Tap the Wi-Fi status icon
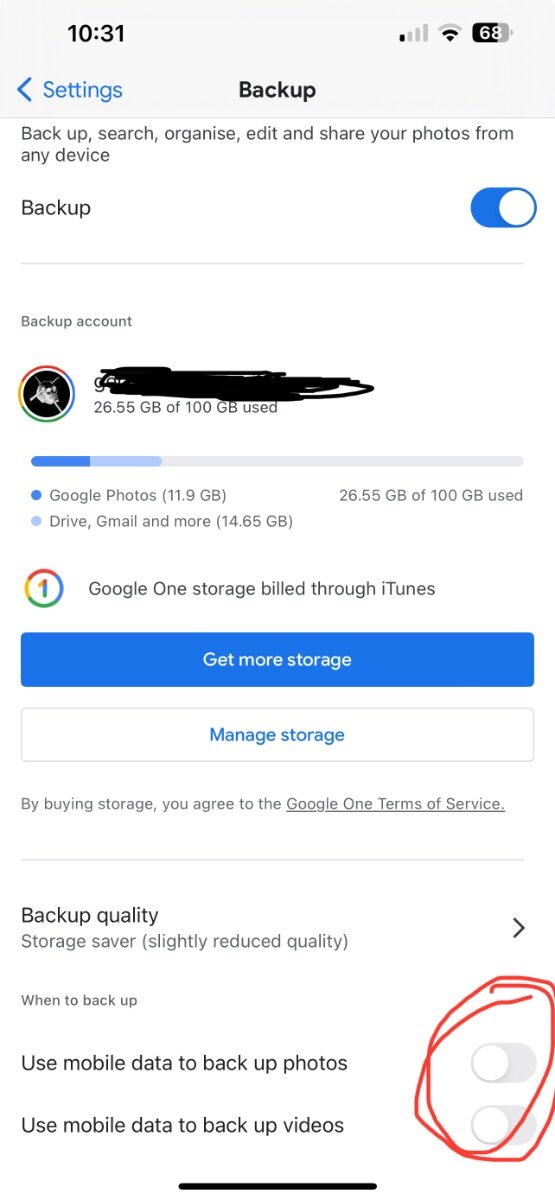 pyautogui.click(x=450, y=34)
